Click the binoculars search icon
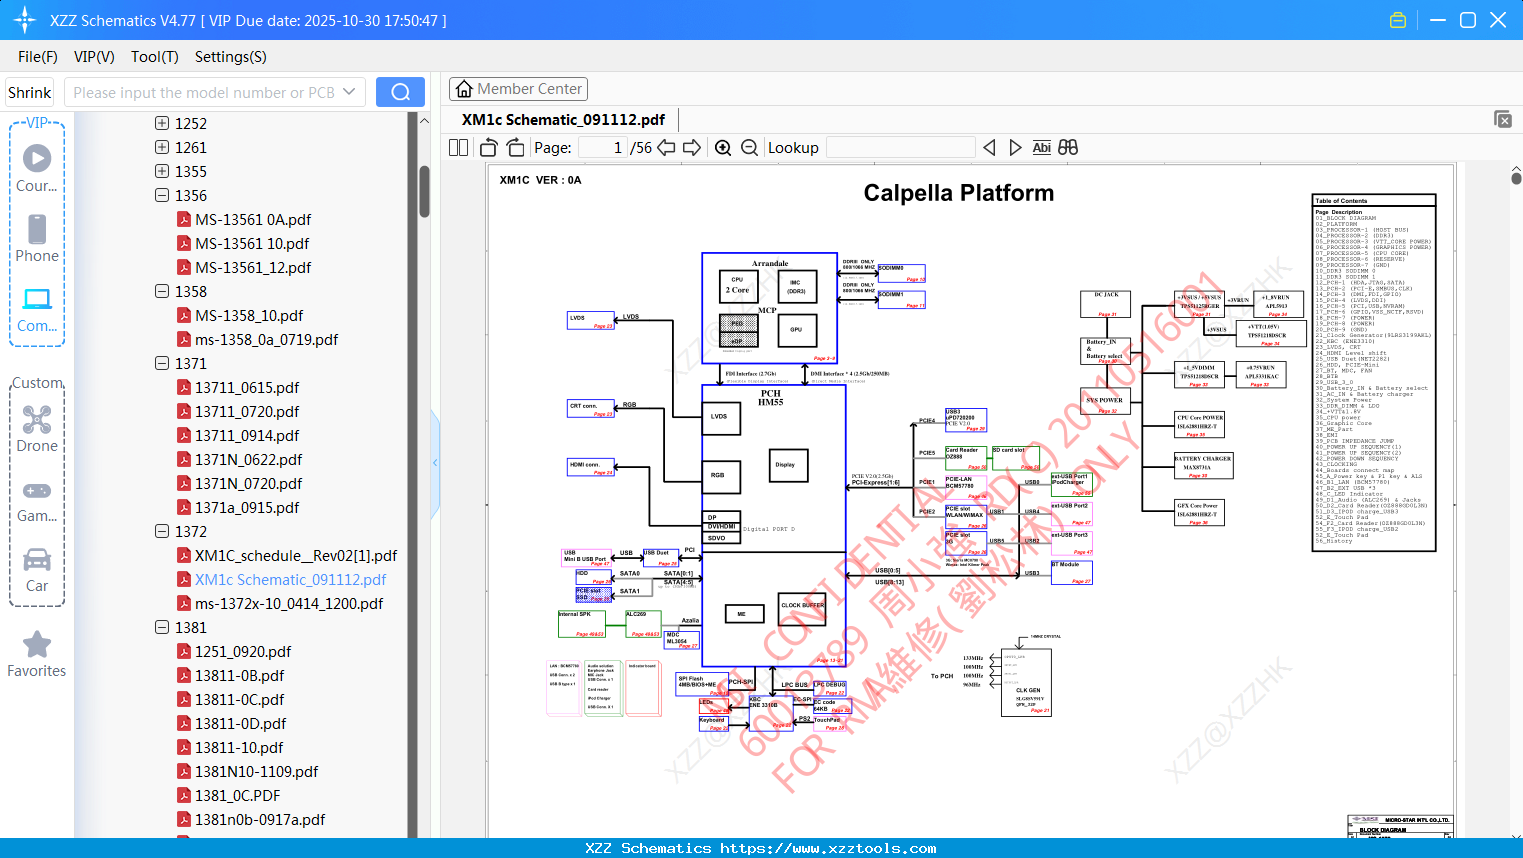 coord(1068,147)
